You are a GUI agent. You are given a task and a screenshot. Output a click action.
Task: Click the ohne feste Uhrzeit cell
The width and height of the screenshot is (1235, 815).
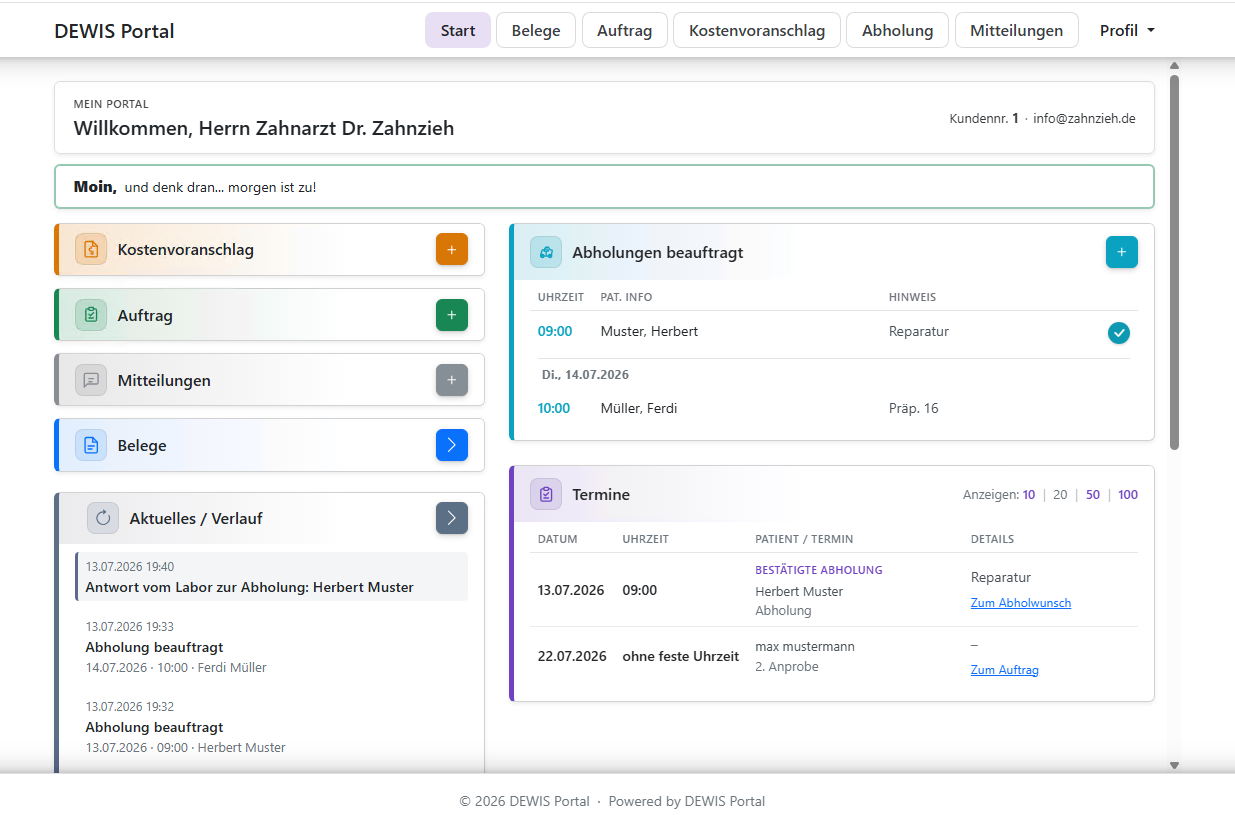pos(681,656)
